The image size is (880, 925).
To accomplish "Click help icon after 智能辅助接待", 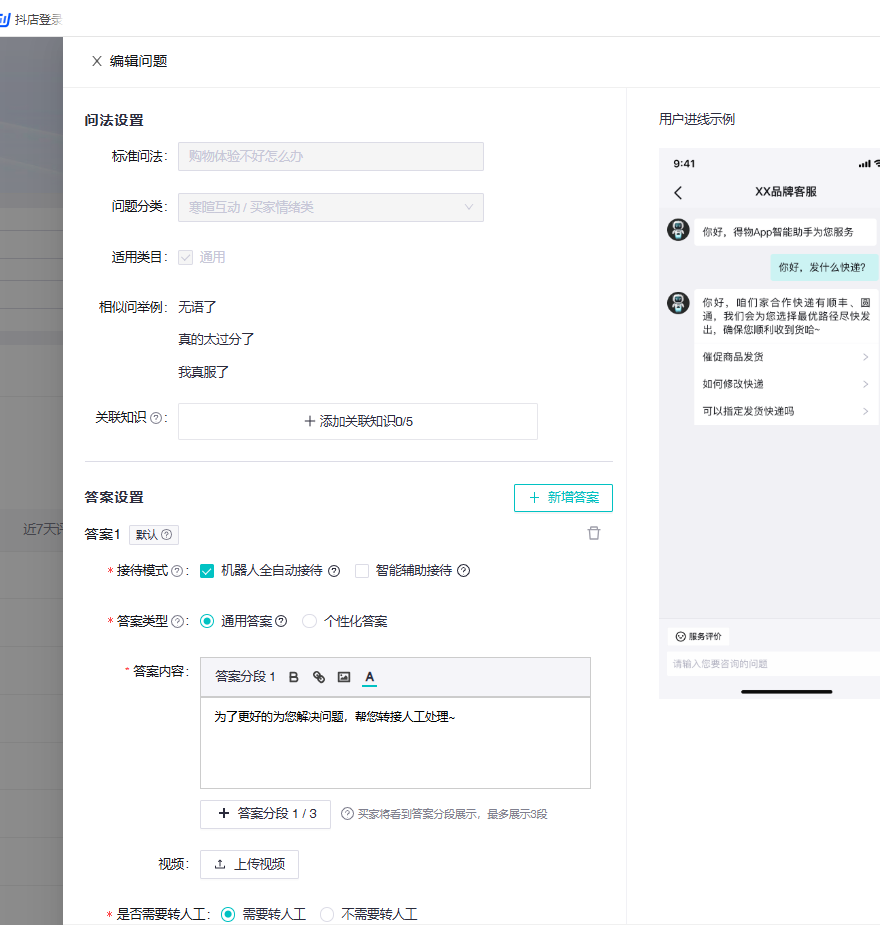I will pos(464,570).
